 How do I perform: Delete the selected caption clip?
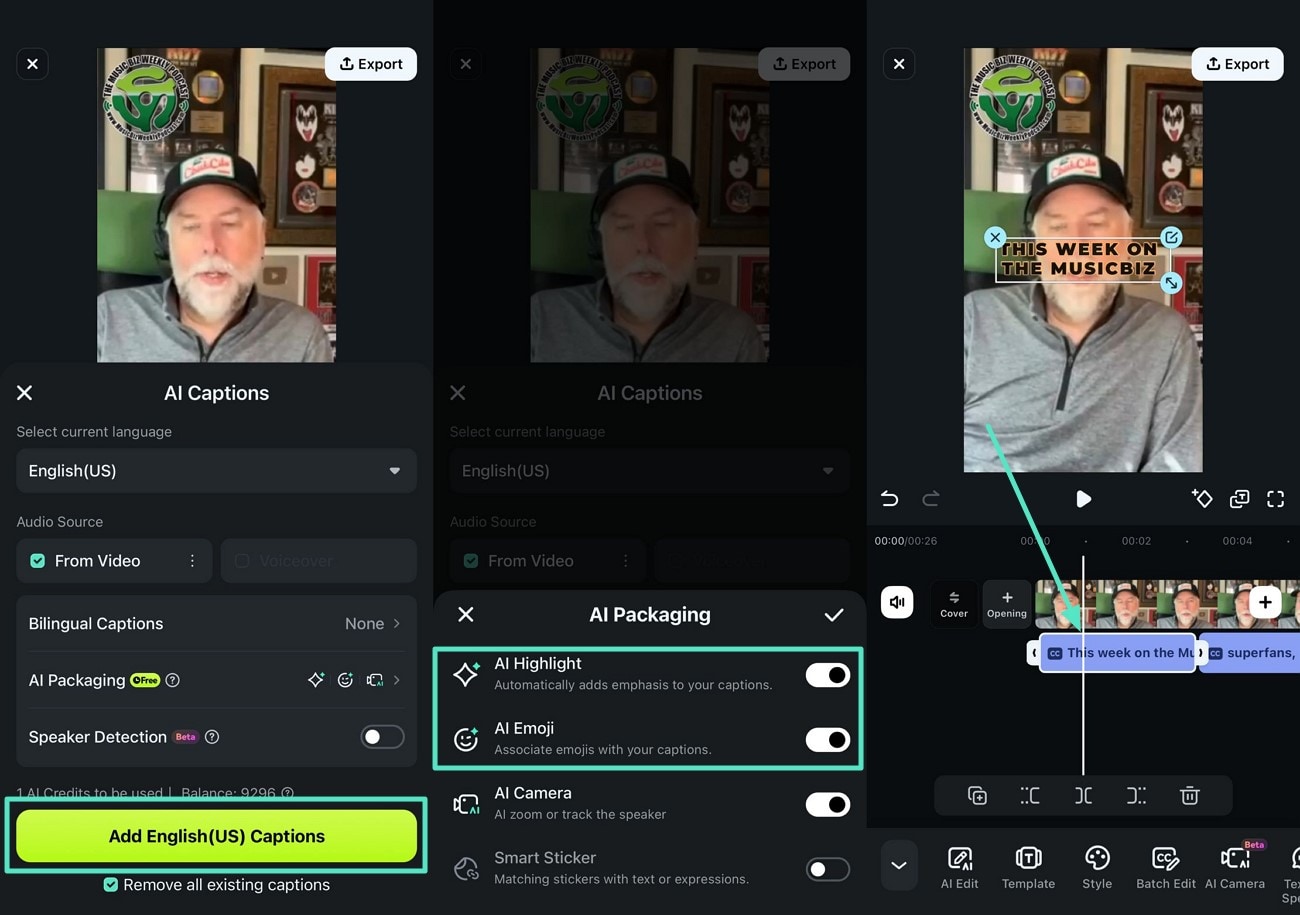tap(1189, 796)
